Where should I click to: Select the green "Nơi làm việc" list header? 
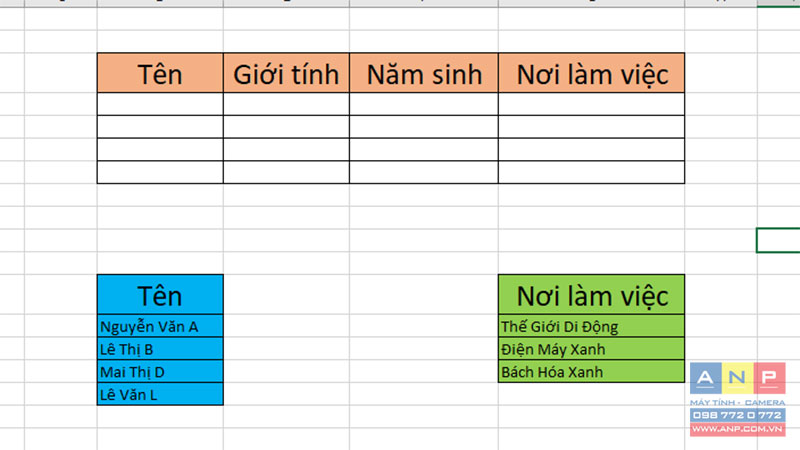coord(591,294)
